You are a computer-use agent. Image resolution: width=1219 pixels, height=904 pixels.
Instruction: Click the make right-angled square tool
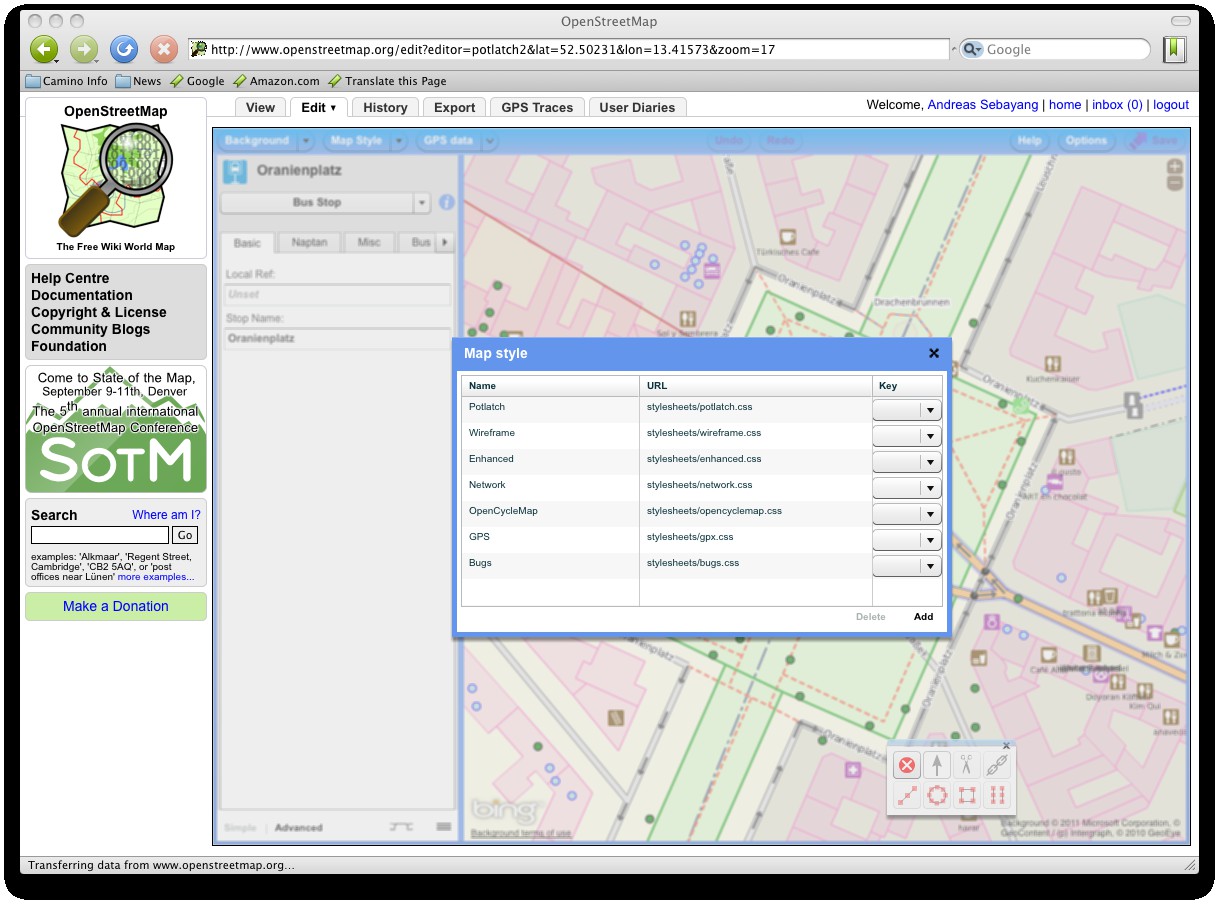[966, 796]
